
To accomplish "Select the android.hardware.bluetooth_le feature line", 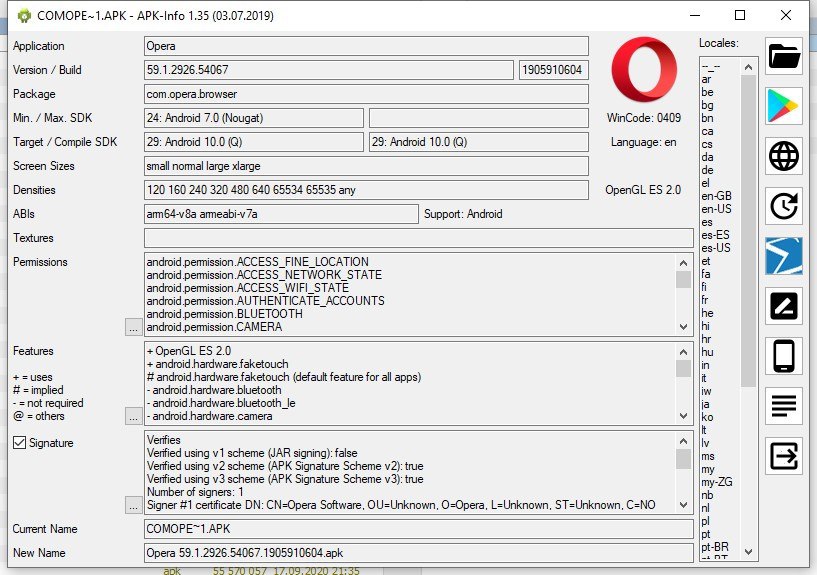I will pyautogui.click(x=221, y=403).
